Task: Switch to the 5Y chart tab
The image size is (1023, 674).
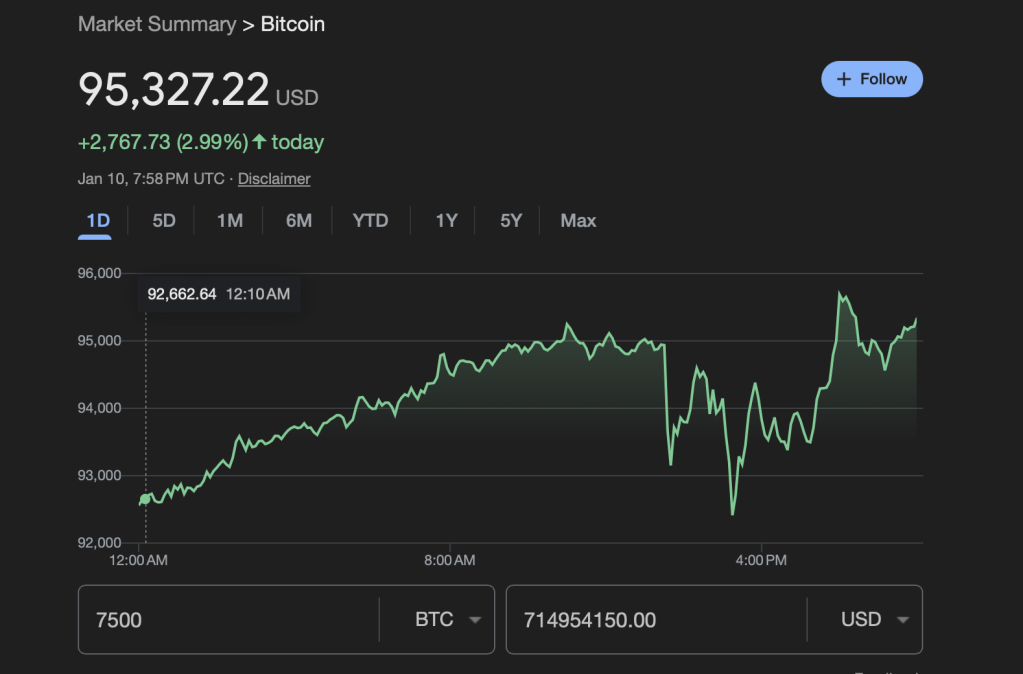Action: click(x=511, y=221)
